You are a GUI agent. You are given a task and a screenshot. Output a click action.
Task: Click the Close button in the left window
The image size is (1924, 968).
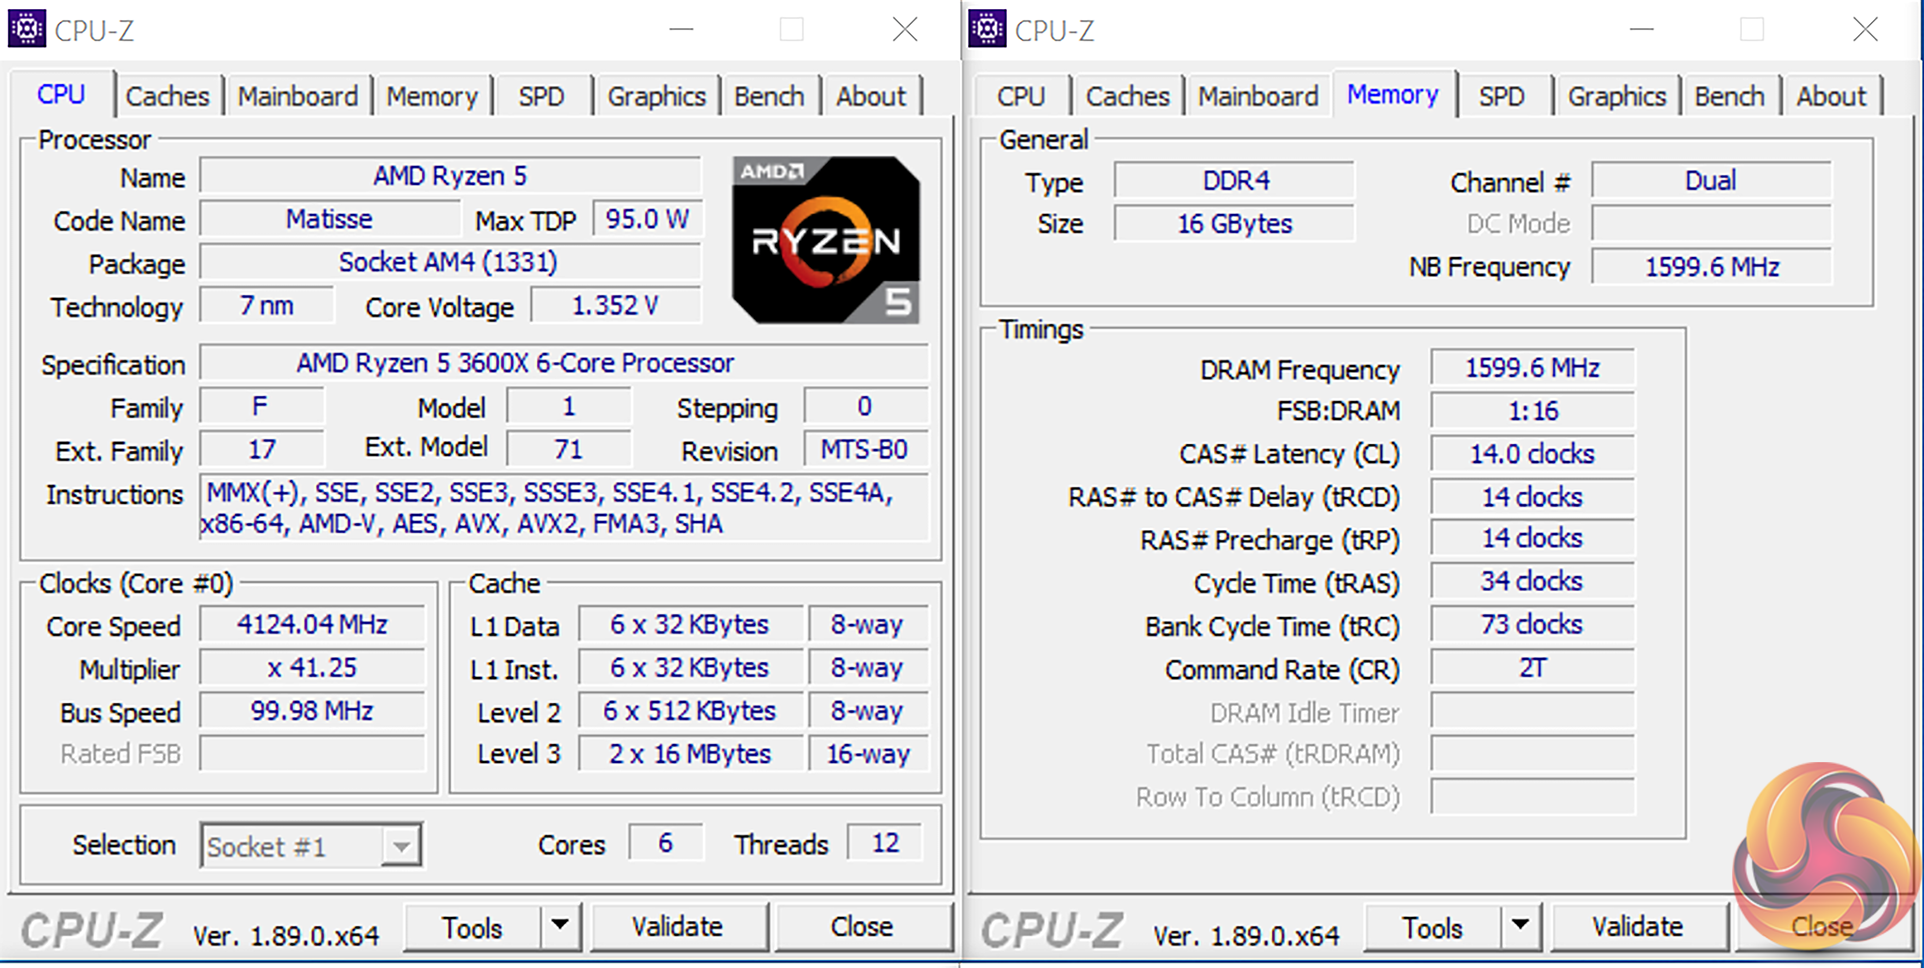coord(862,927)
